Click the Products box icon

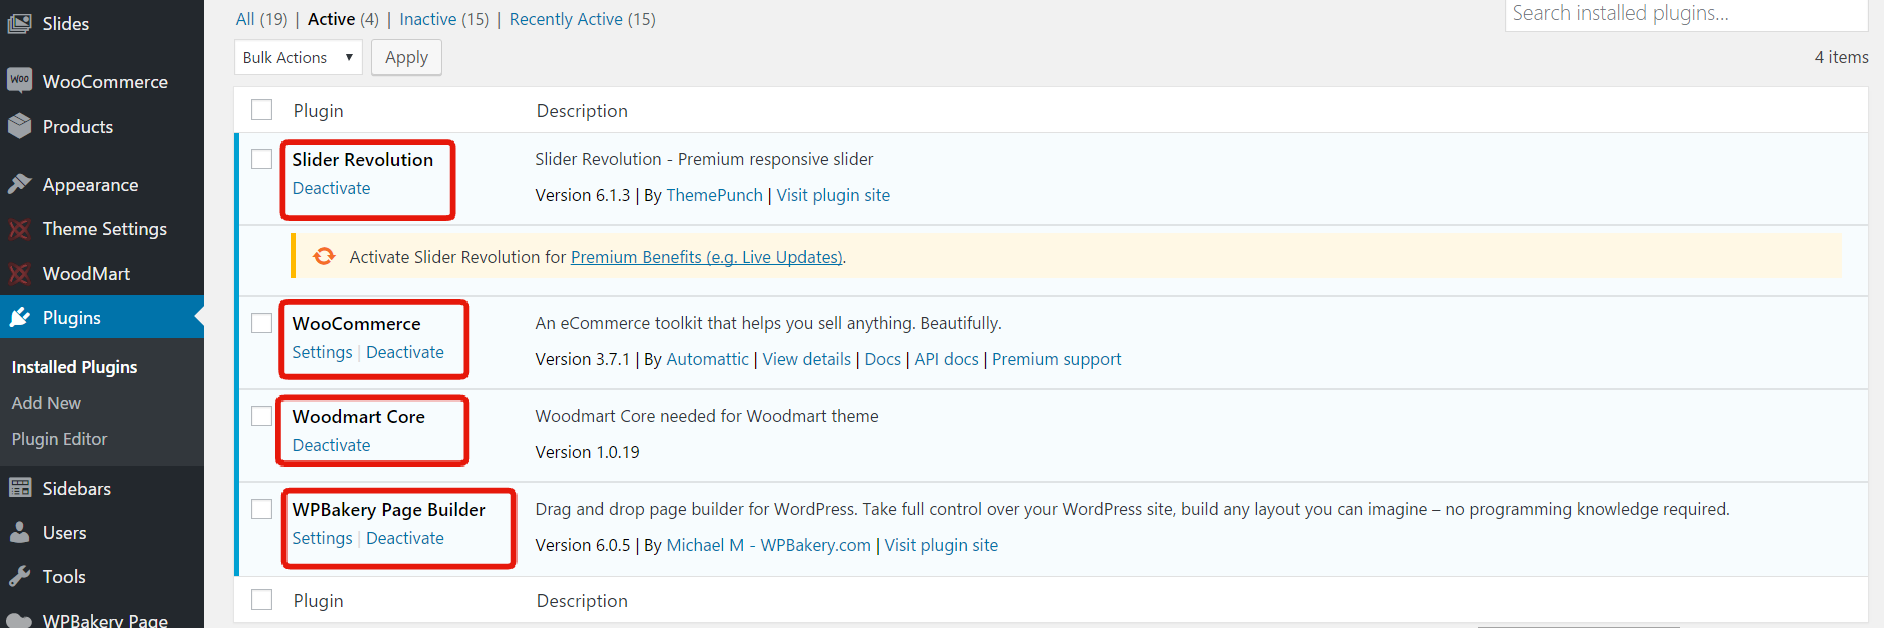pyautogui.click(x=19, y=126)
